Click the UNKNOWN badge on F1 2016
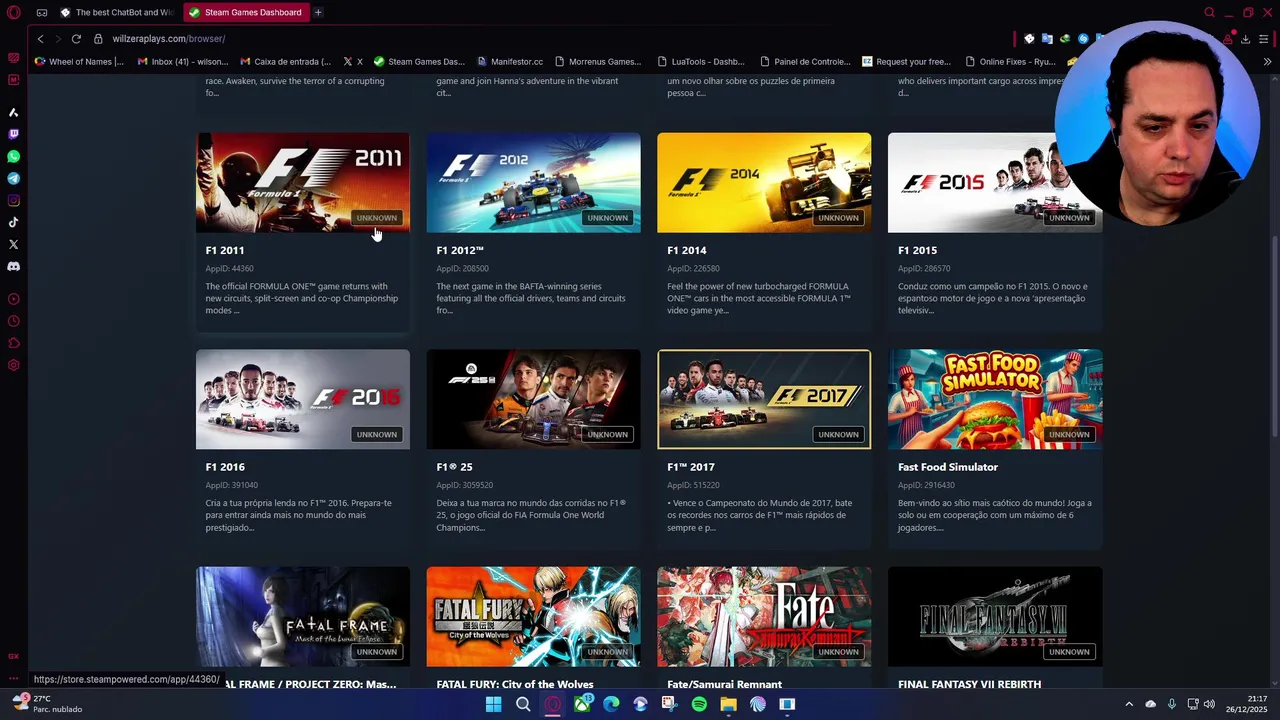The image size is (1280, 720). click(x=377, y=434)
